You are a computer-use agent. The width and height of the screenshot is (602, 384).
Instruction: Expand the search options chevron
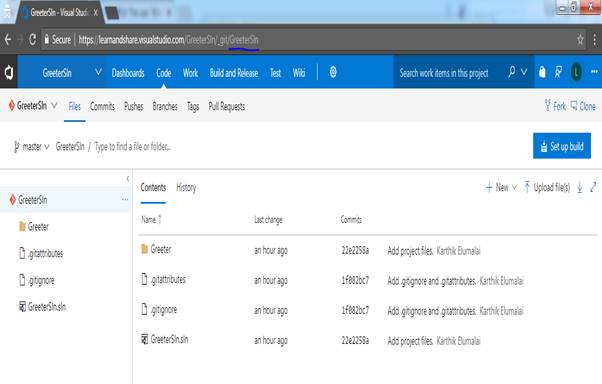point(524,72)
